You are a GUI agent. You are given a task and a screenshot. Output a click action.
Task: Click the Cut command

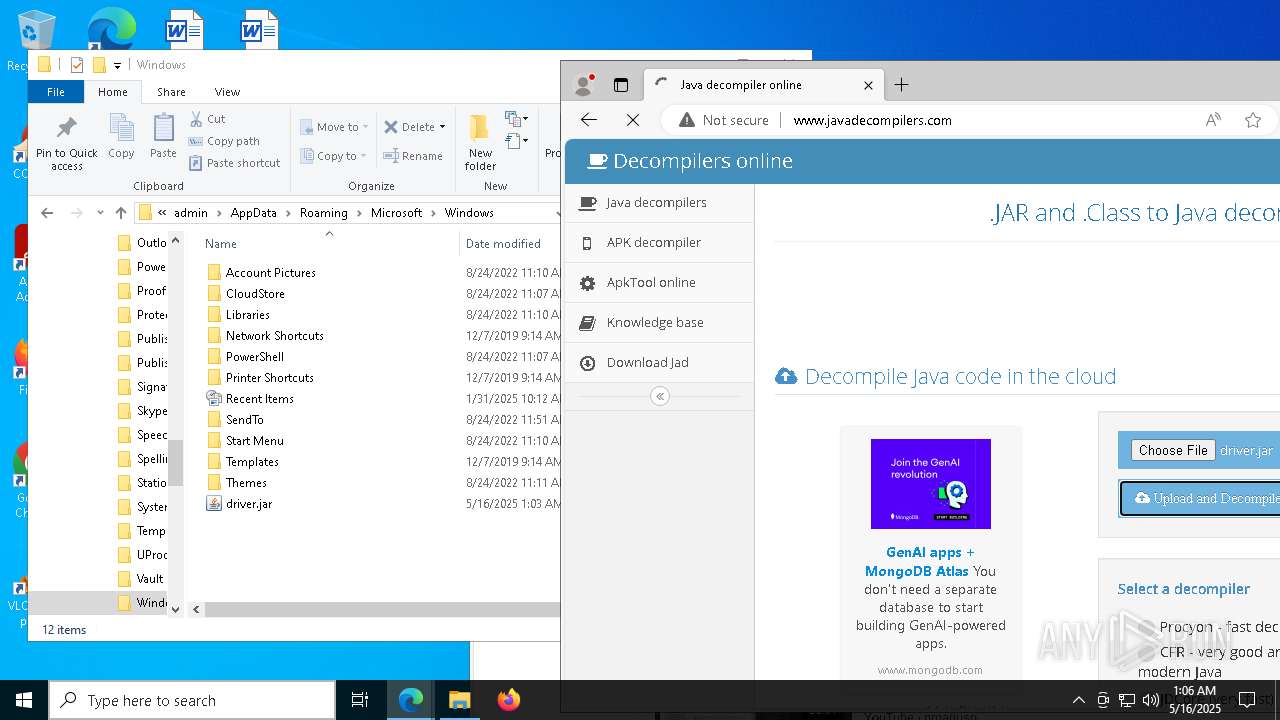click(x=207, y=119)
